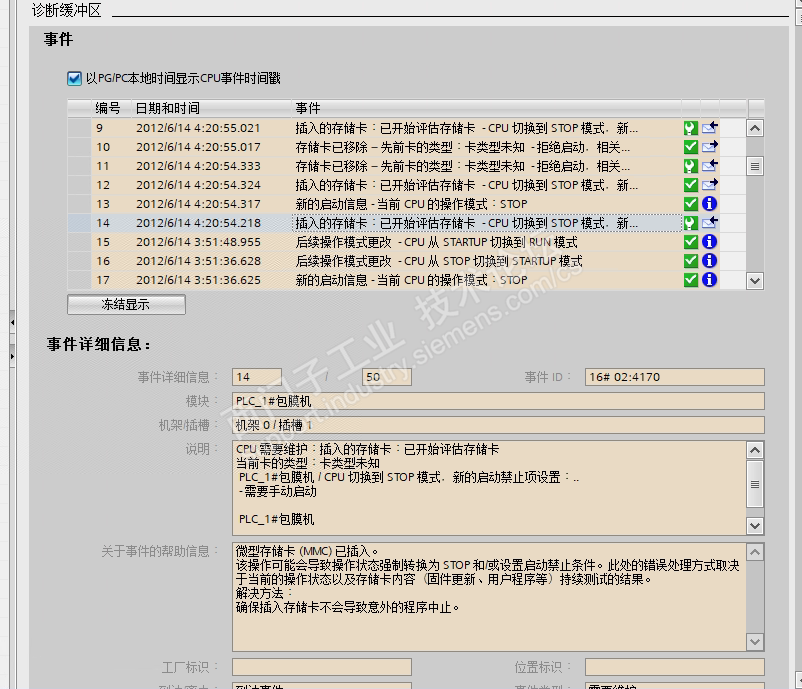Click help info box scroll down arrow
802x689 pixels.
755,641
